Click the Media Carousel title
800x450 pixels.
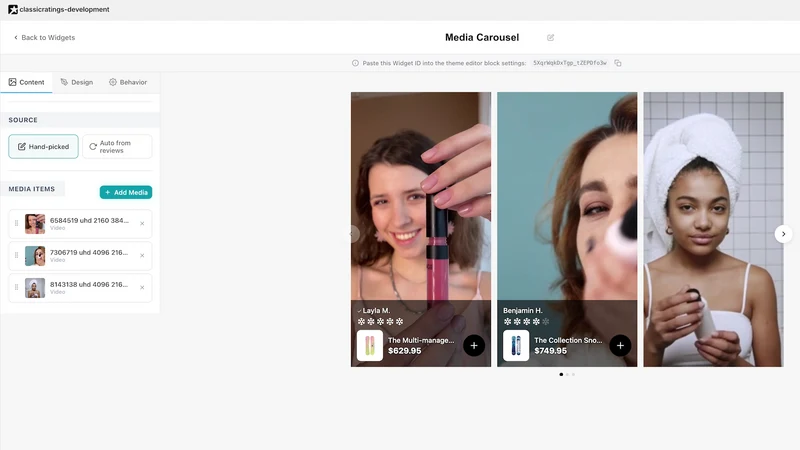482,37
